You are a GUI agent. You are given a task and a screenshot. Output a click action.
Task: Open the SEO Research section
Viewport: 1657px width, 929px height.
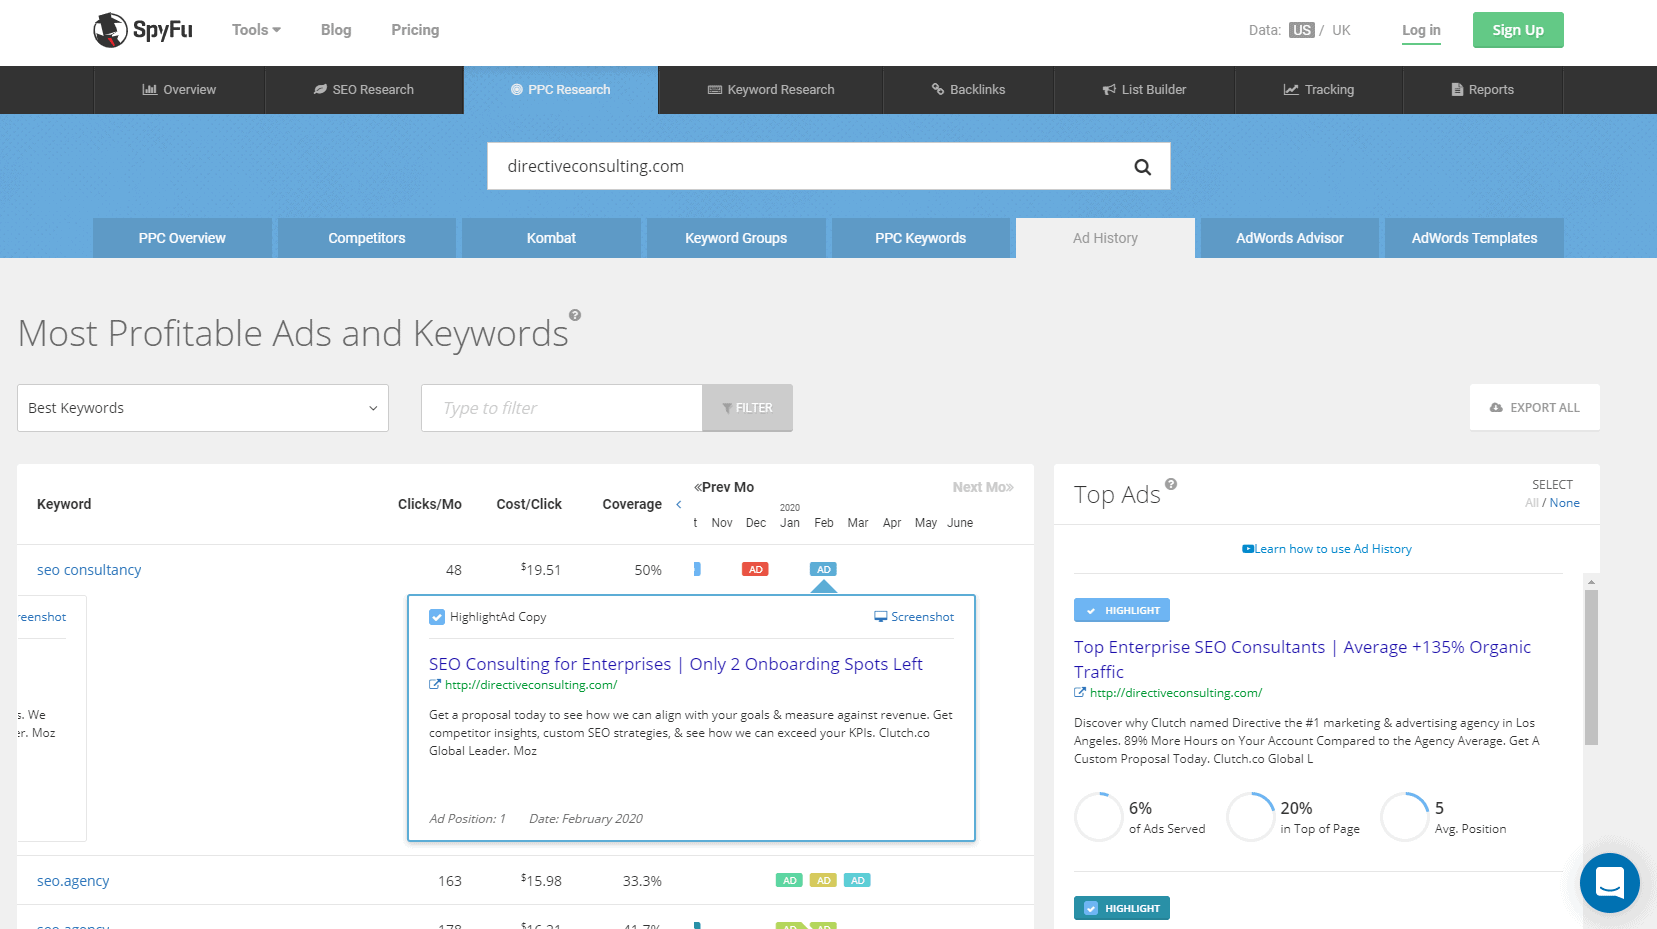(x=364, y=90)
